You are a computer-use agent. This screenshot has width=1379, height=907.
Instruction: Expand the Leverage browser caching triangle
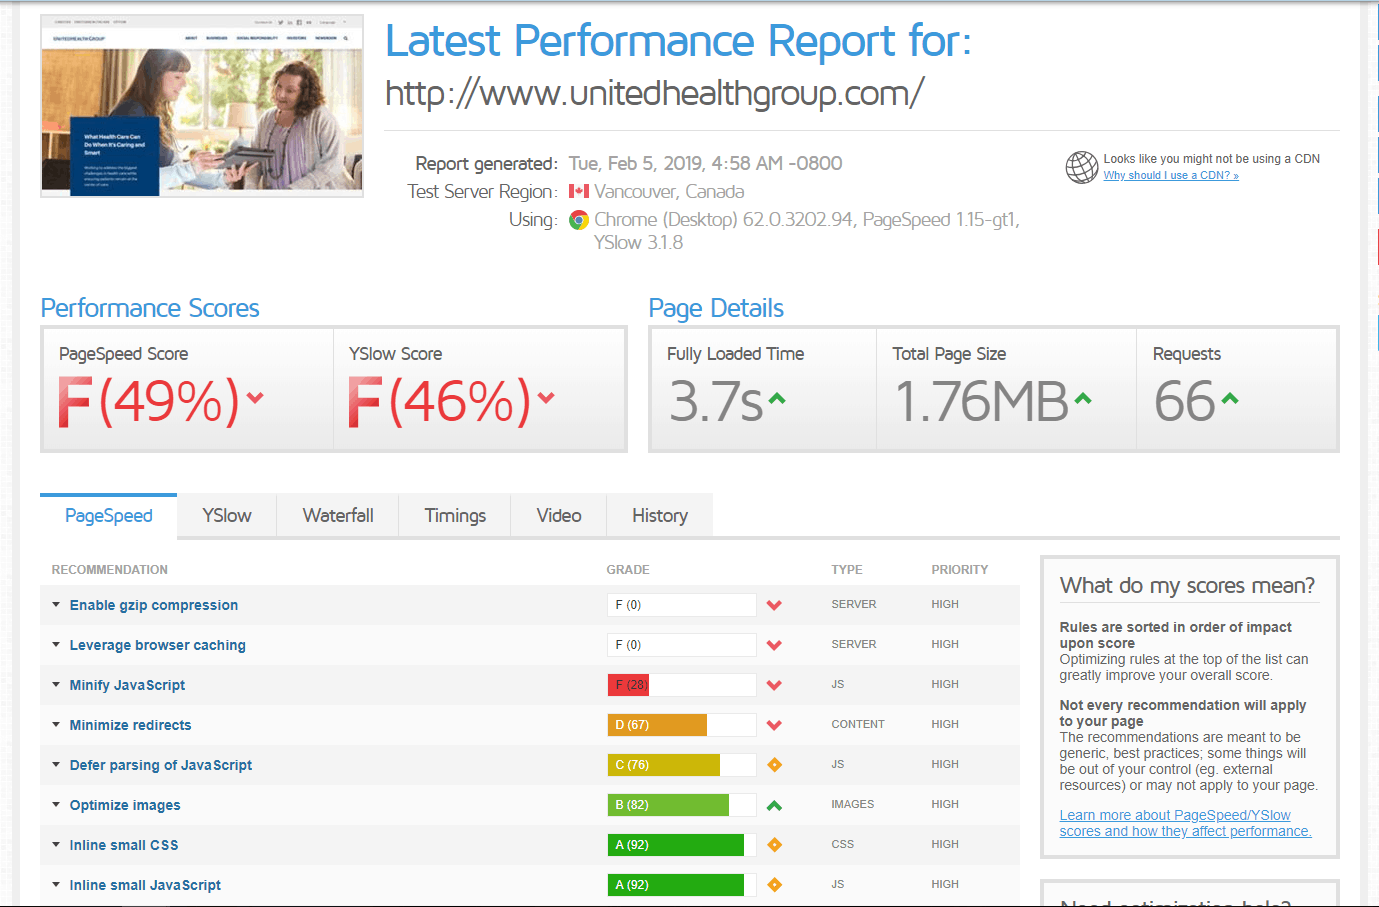(x=56, y=644)
